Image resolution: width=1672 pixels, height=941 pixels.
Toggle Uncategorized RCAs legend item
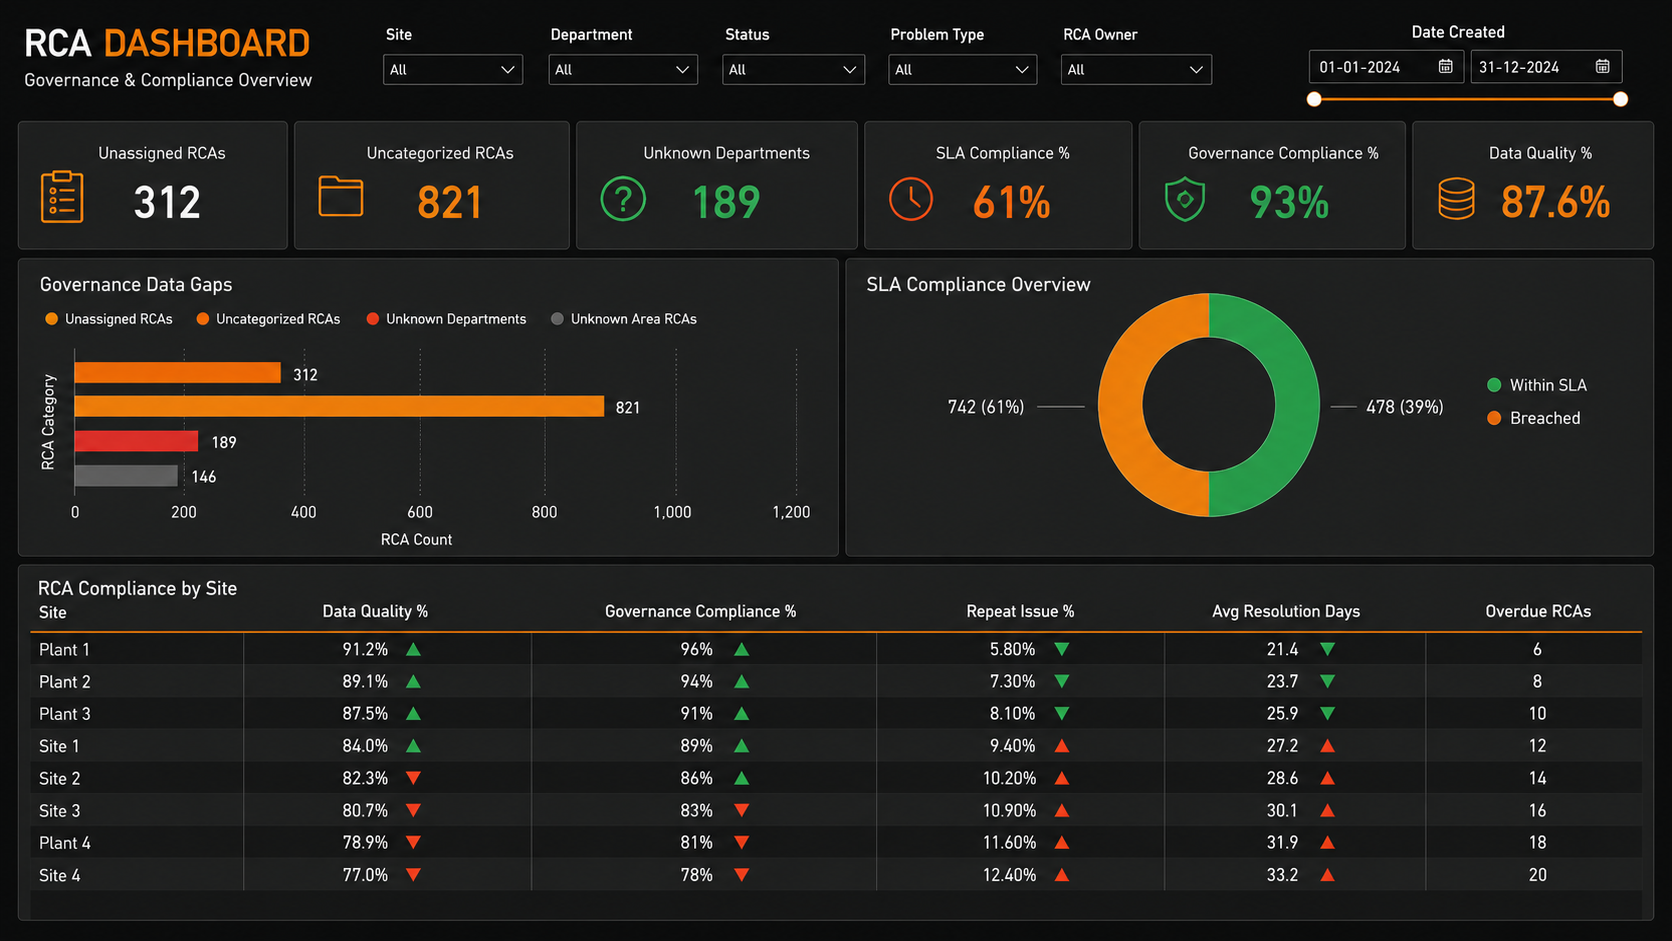268,319
